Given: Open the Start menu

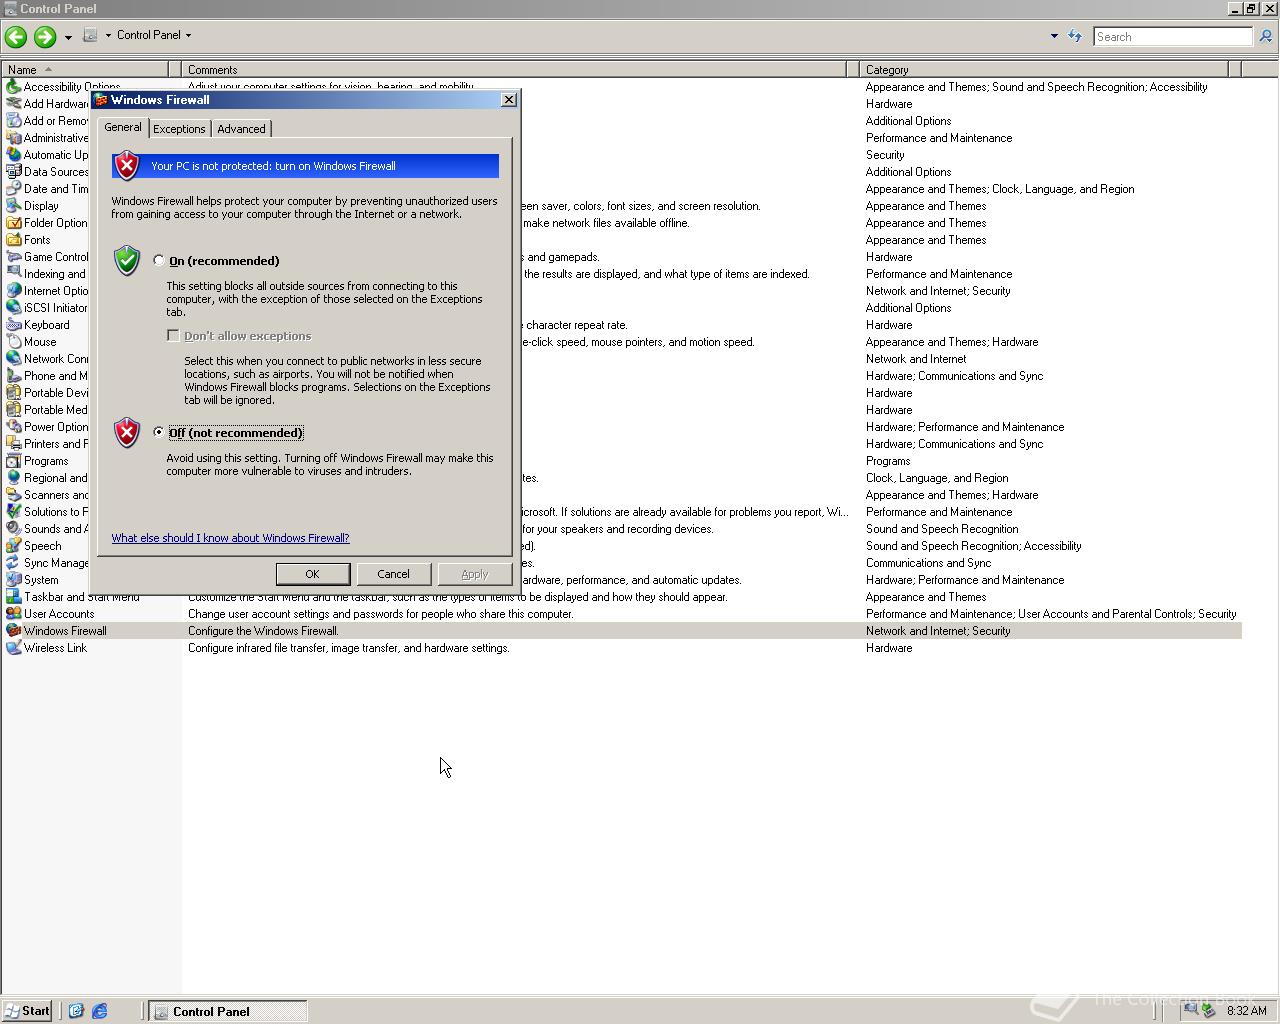Looking at the screenshot, I should 27,1011.
